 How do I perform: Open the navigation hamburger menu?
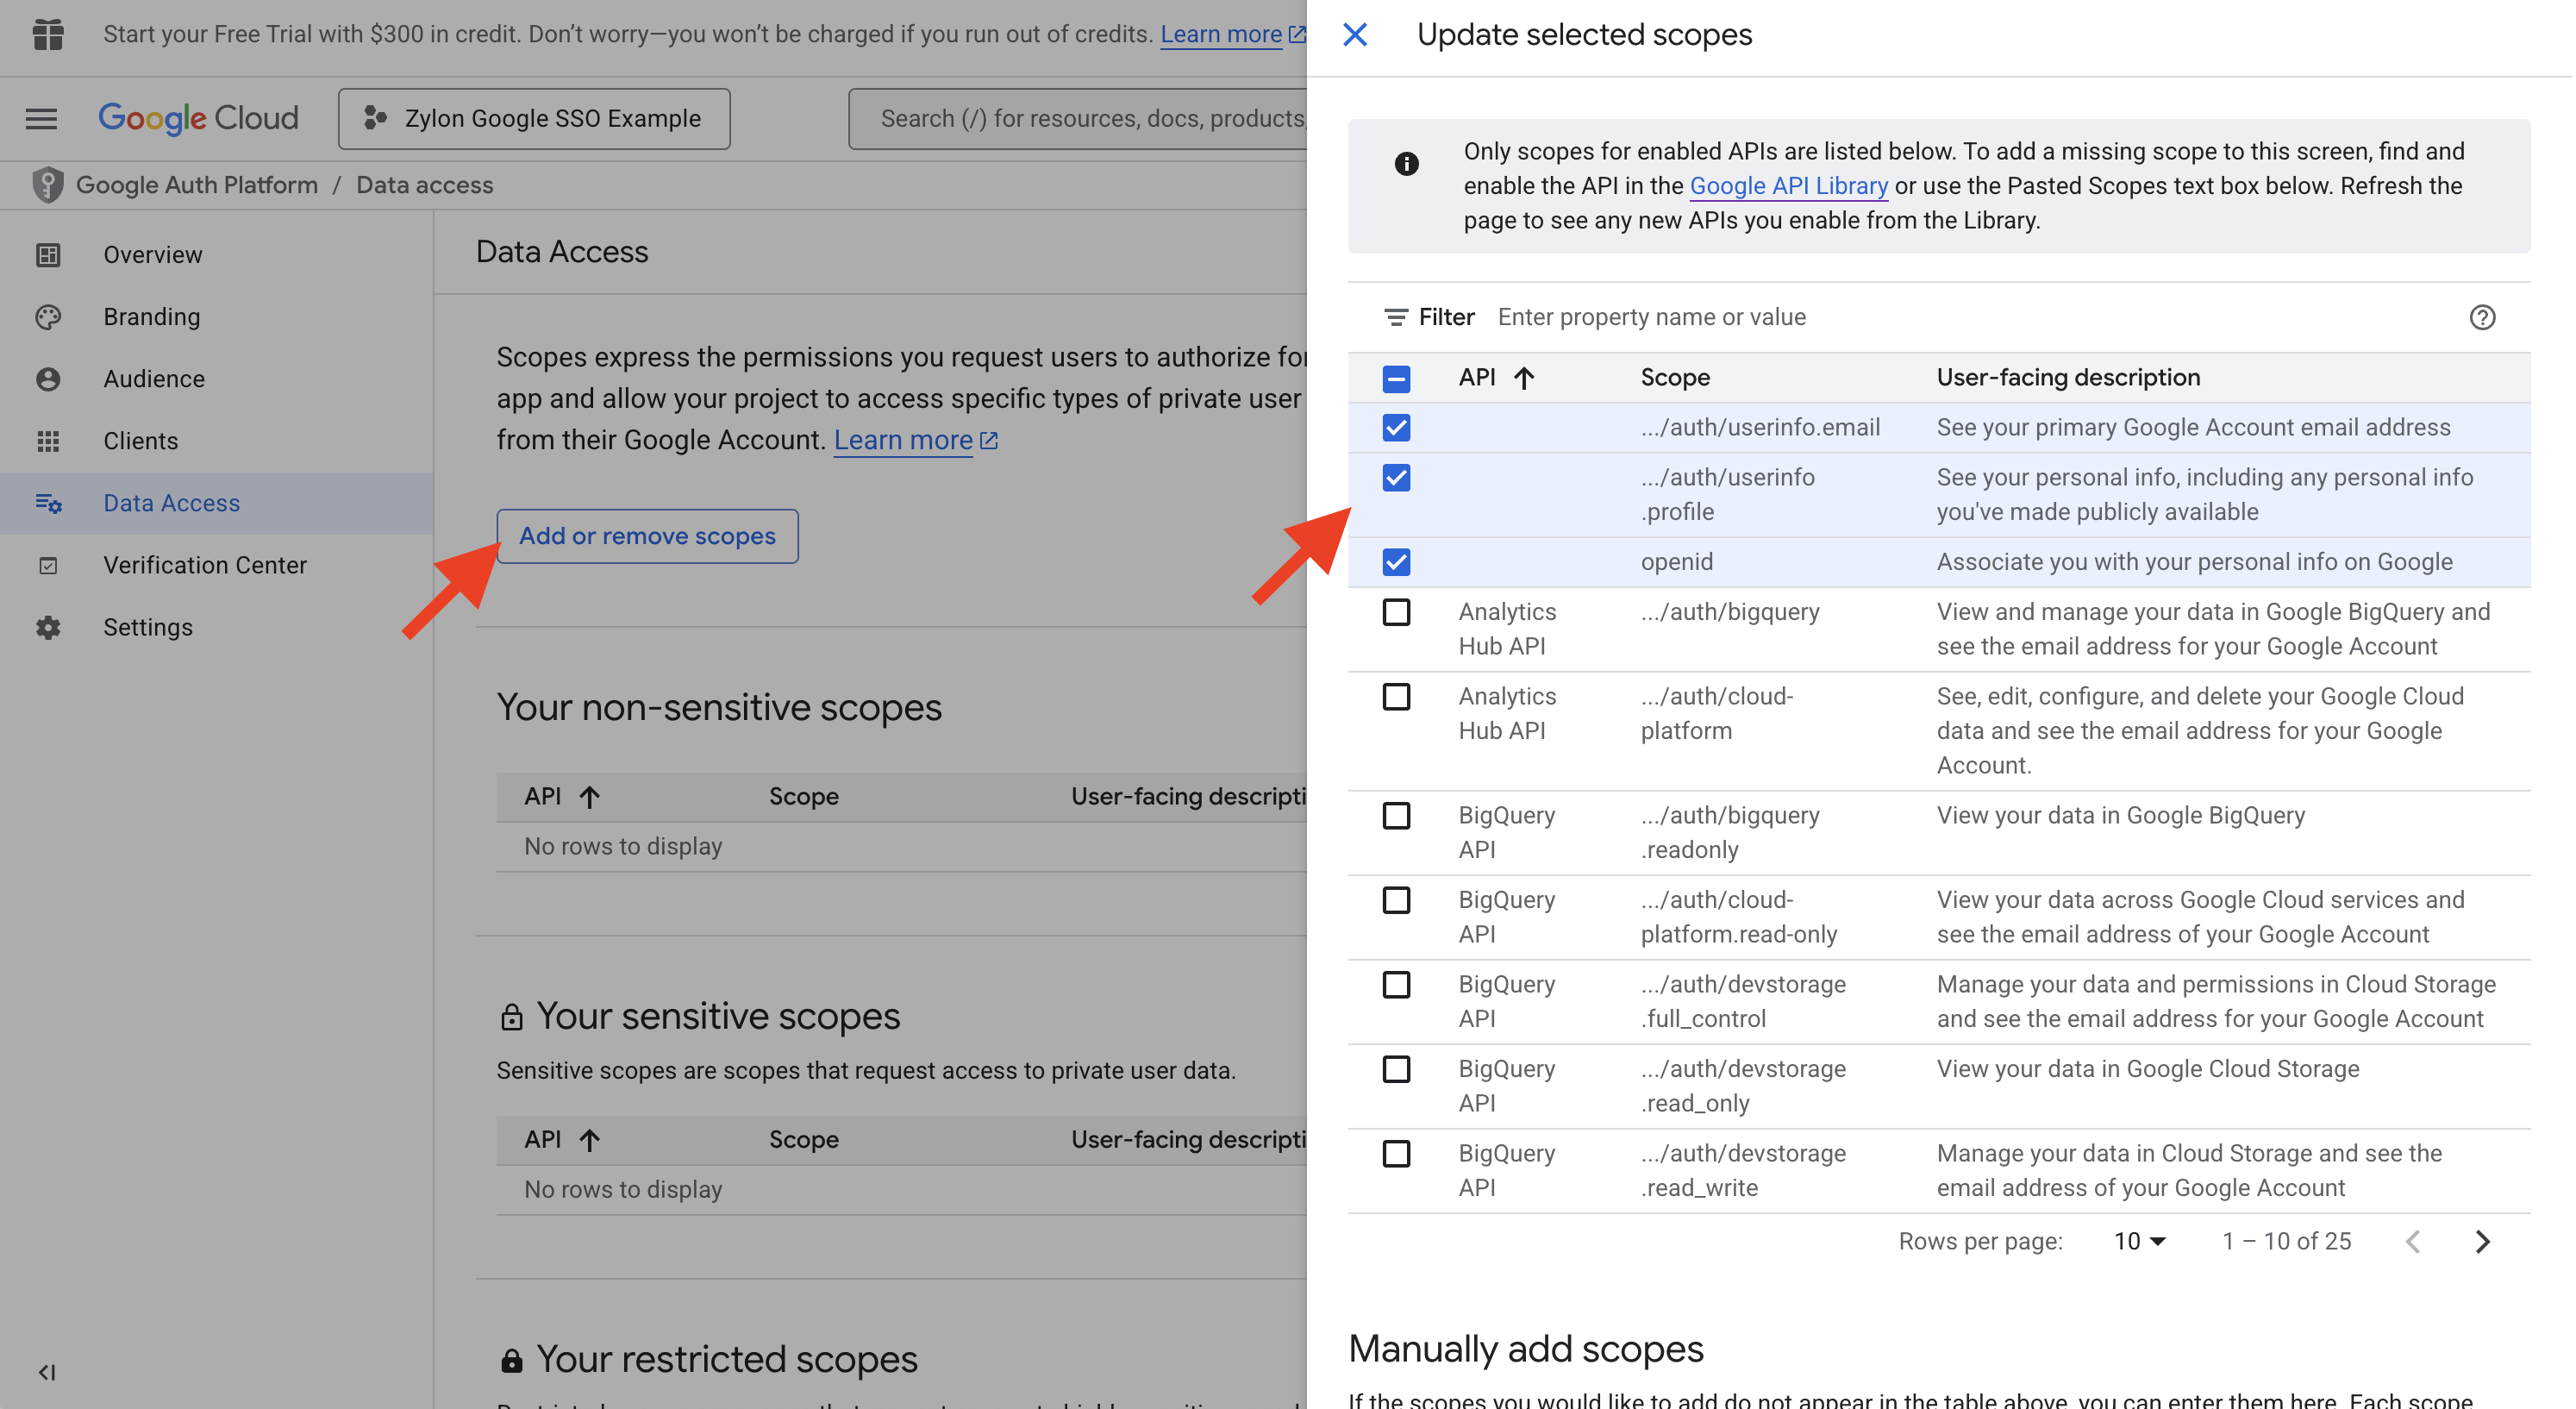[41, 118]
